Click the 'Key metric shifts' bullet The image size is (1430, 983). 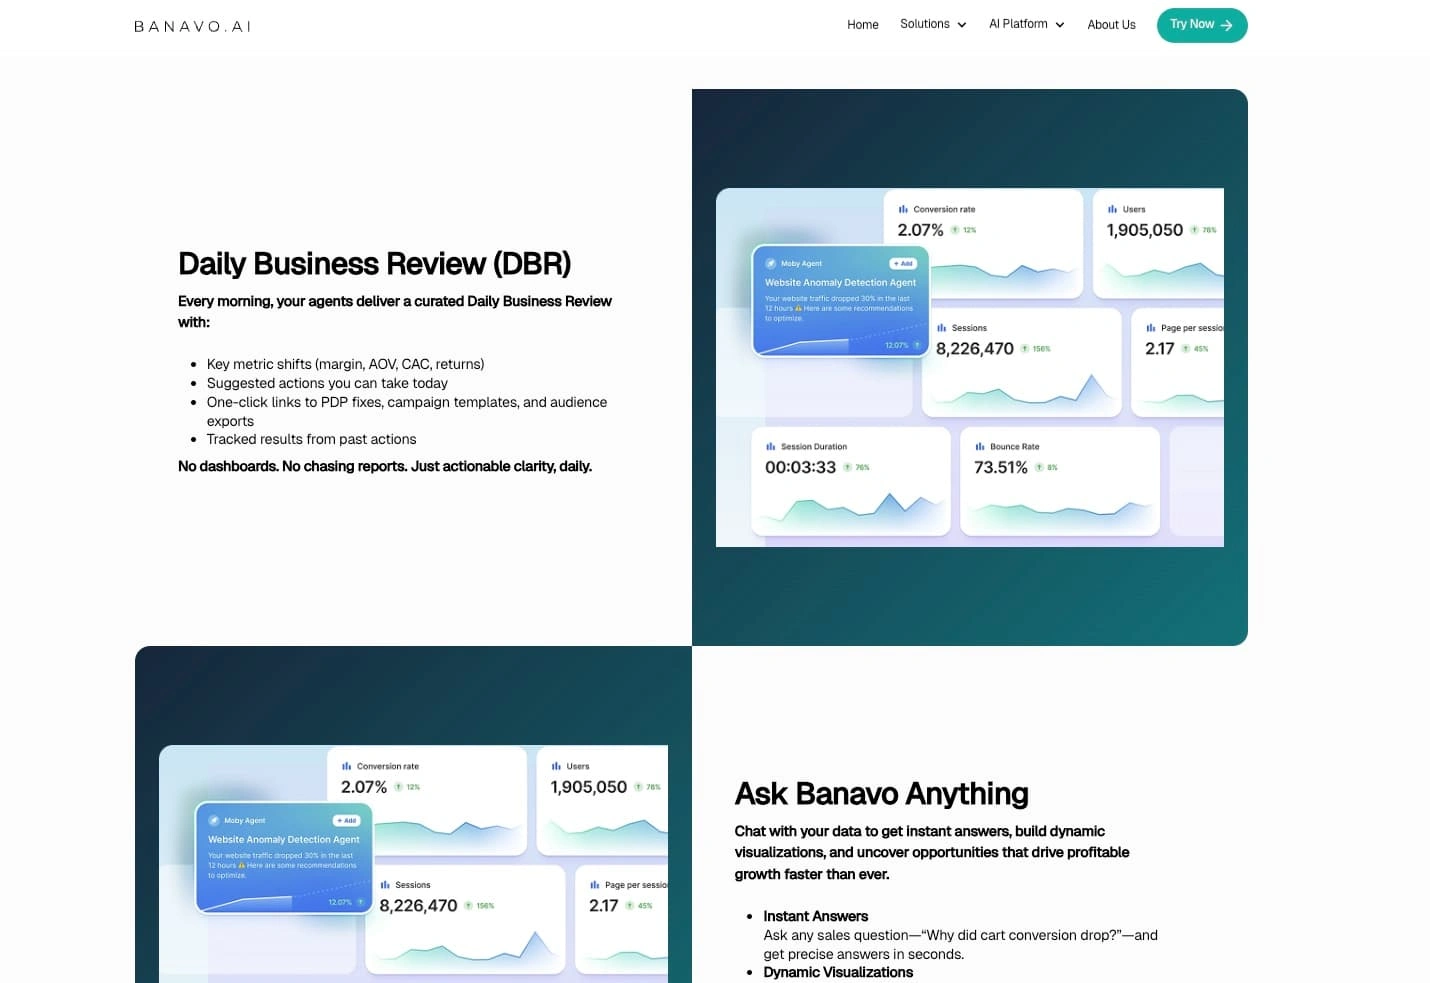(345, 364)
